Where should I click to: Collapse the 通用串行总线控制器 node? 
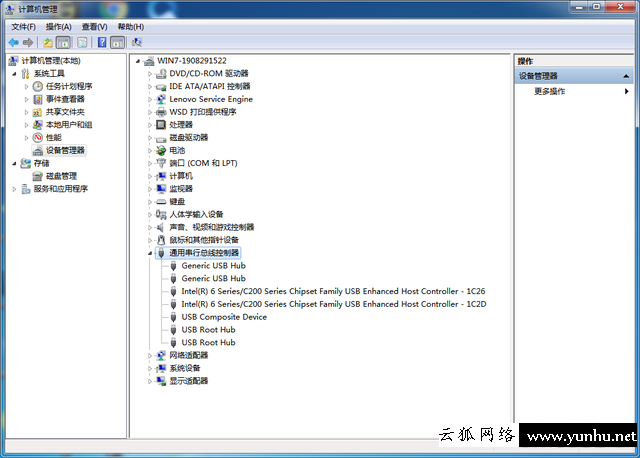(150, 253)
